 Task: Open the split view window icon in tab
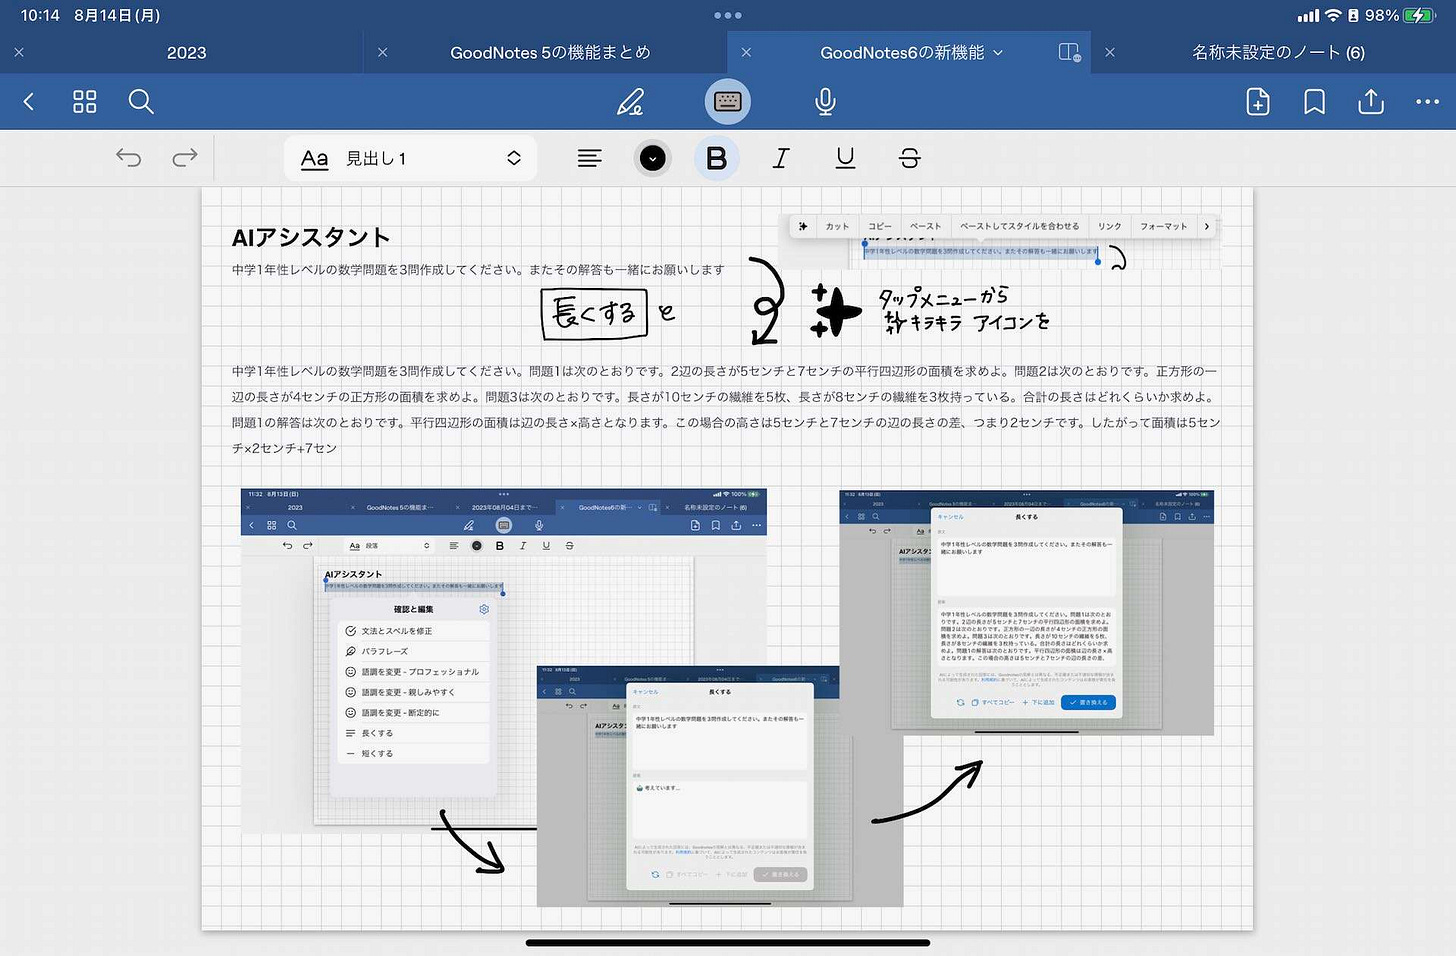(1069, 52)
